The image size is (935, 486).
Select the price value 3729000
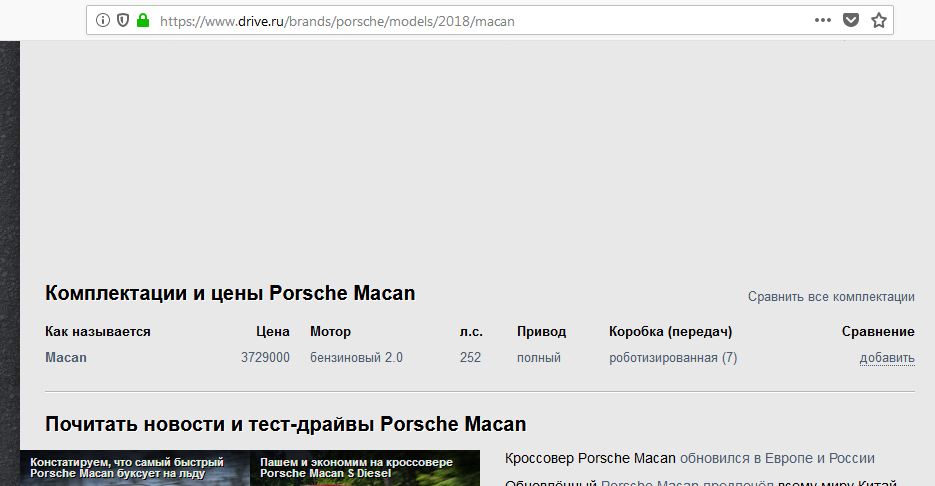(x=265, y=358)
